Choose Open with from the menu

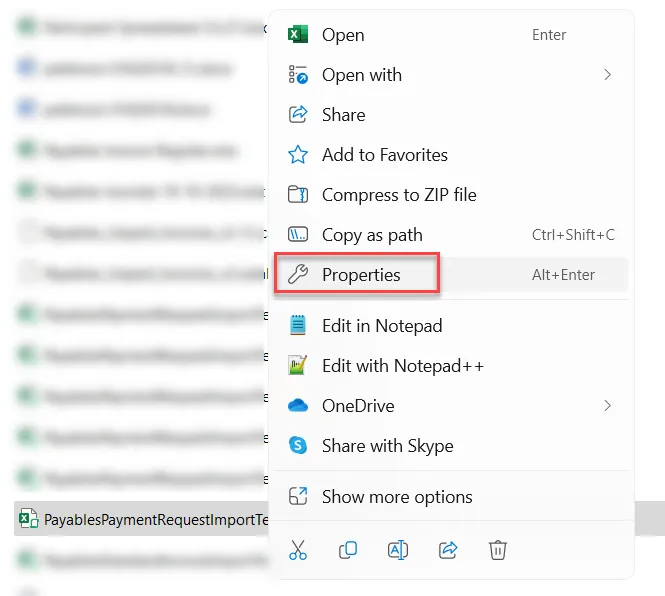point(361,75)
